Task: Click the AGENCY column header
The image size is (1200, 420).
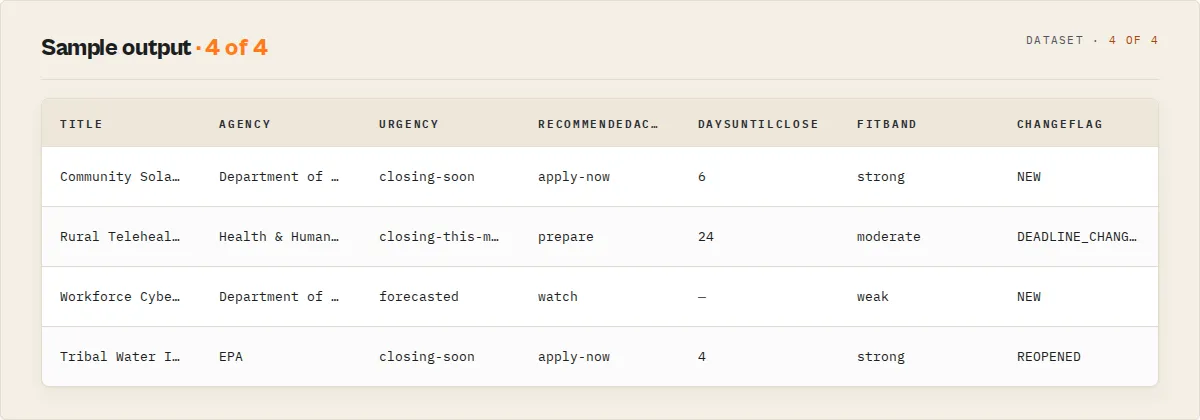Action: click(245, 124)
